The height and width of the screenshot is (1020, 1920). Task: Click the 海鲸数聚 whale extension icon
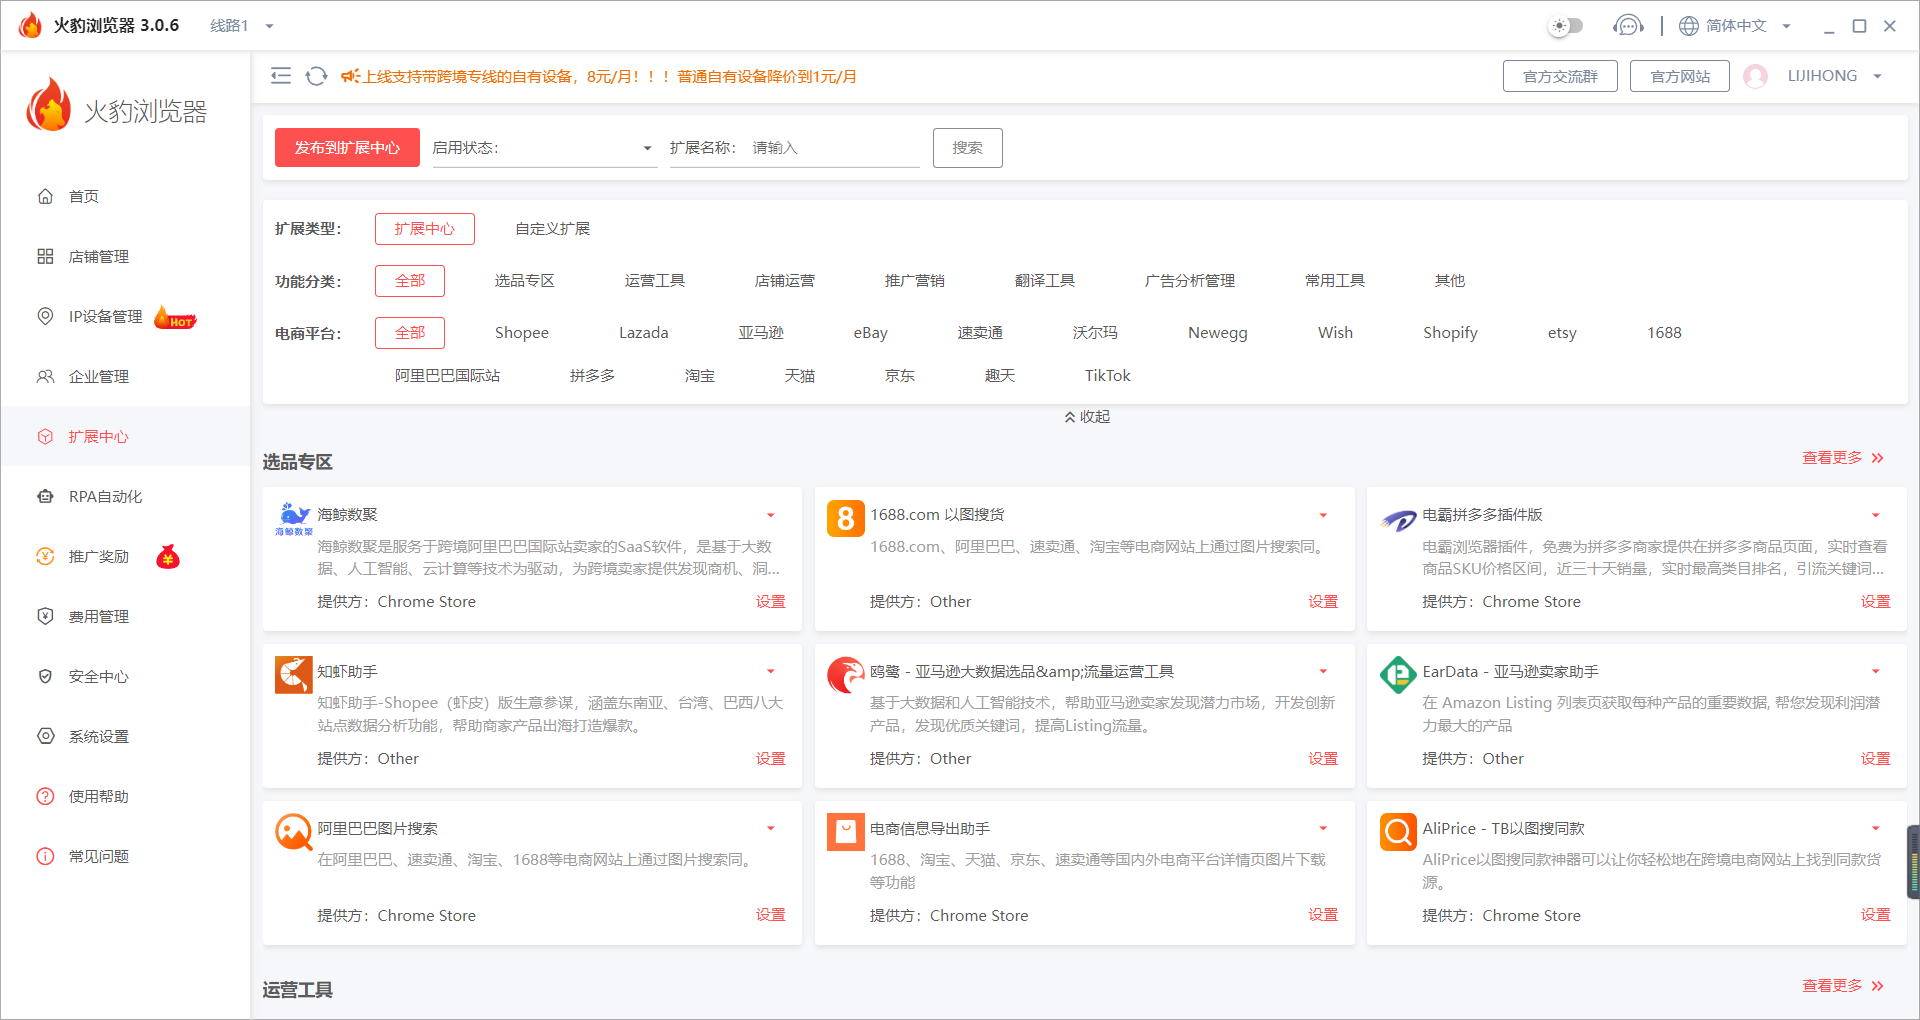tap(294, 518)
